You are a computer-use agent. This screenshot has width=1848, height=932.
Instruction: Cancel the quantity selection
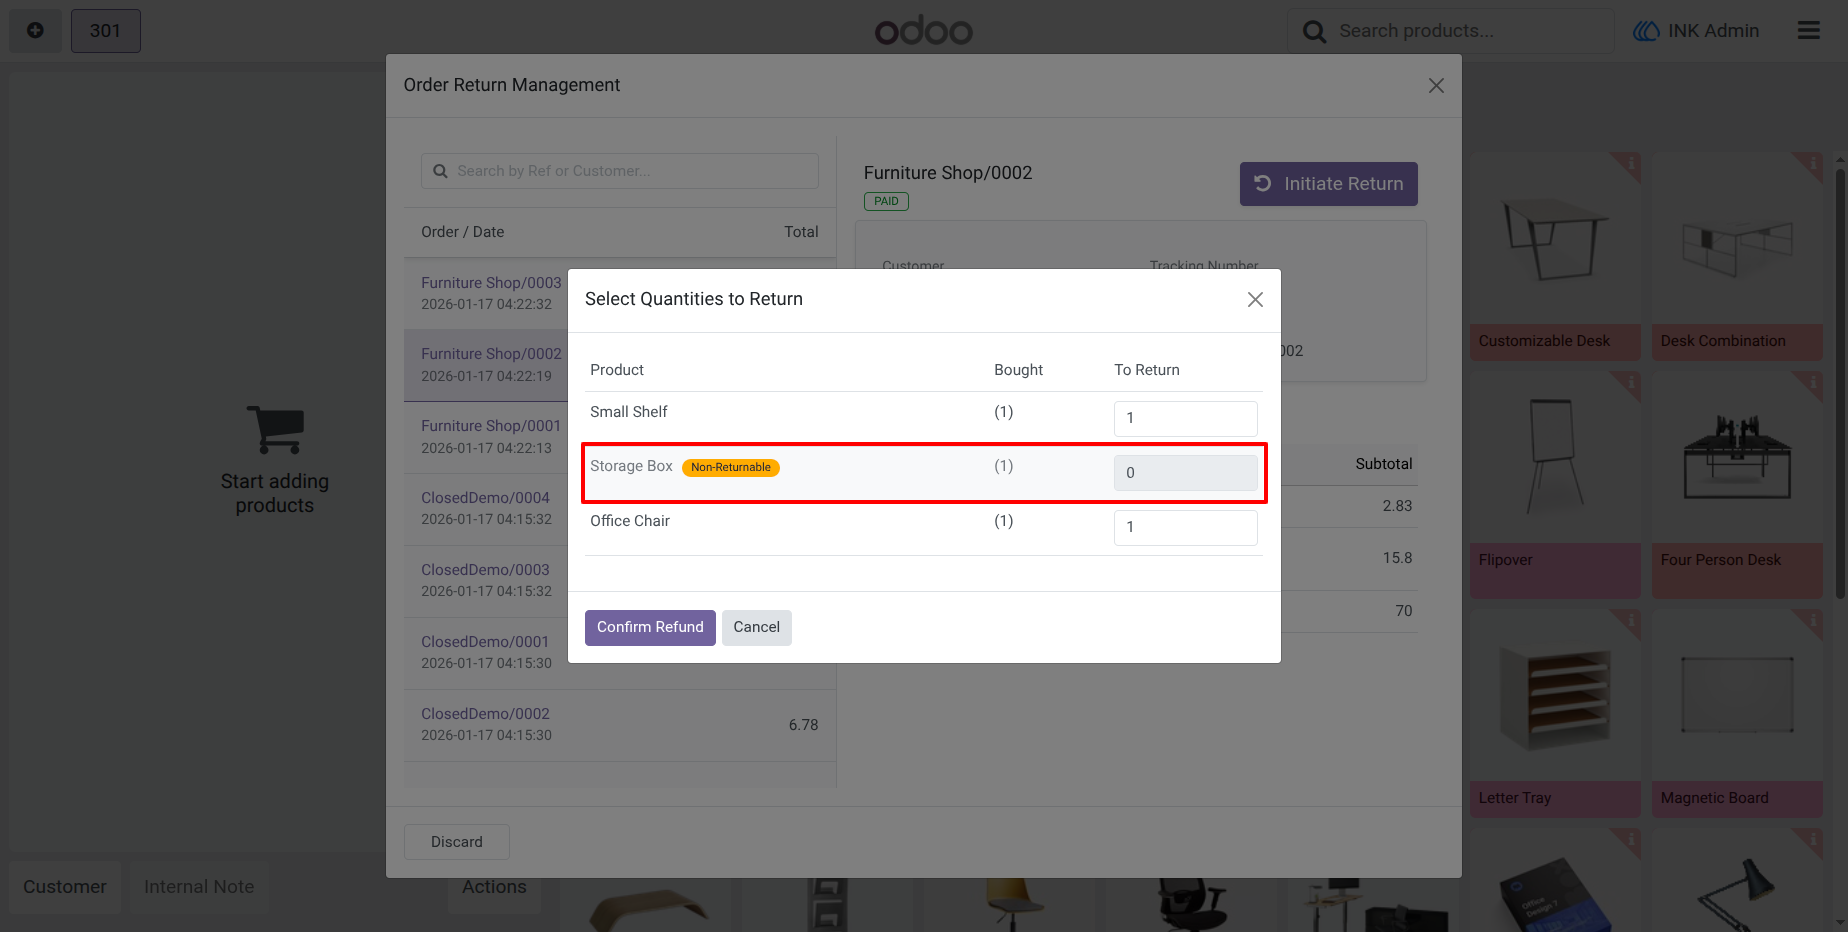(x=756, y=628)
